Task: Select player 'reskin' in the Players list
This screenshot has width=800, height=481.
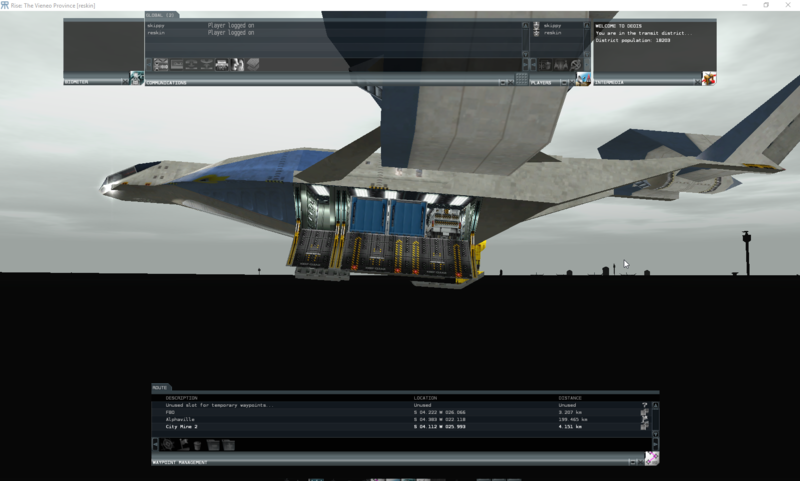Action: point(553,33)
